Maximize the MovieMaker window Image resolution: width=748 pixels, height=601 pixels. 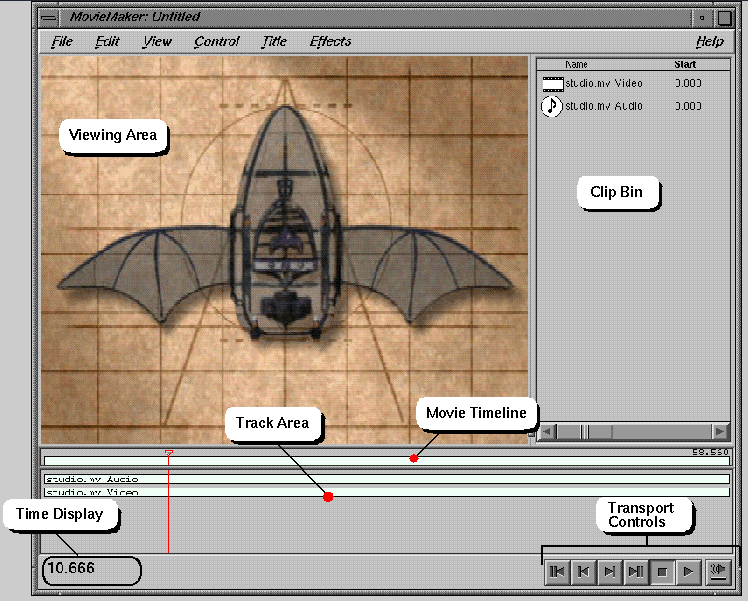click(x=724, y=18)
